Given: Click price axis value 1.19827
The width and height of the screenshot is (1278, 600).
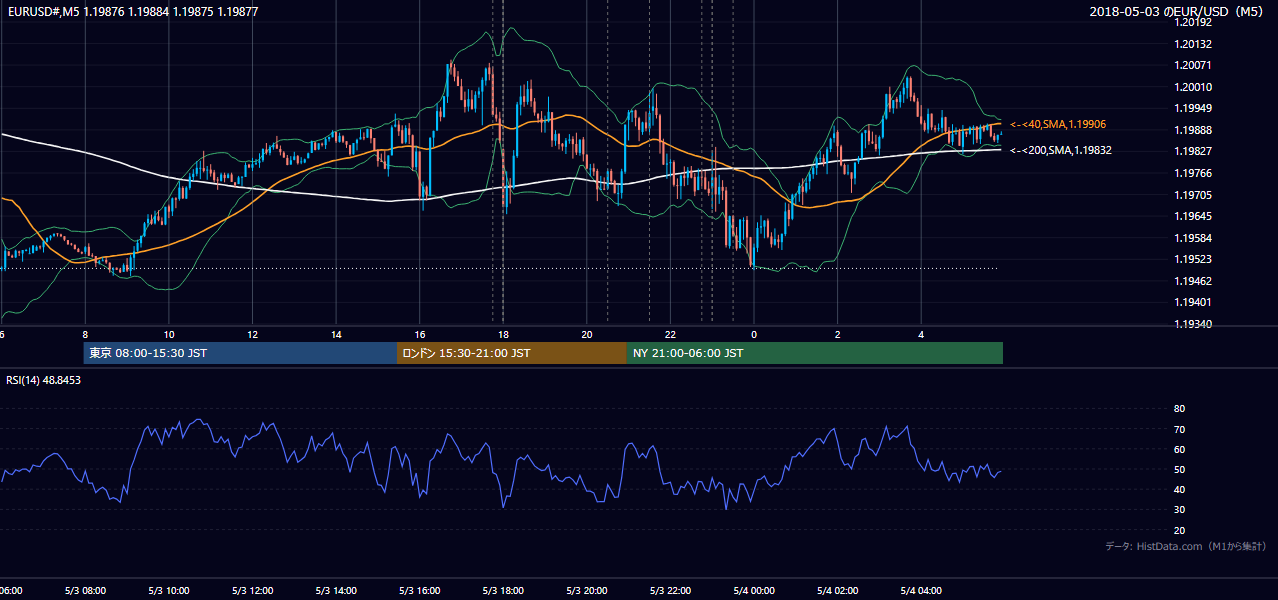Looking at the screenshot, I should [1194, 151].
